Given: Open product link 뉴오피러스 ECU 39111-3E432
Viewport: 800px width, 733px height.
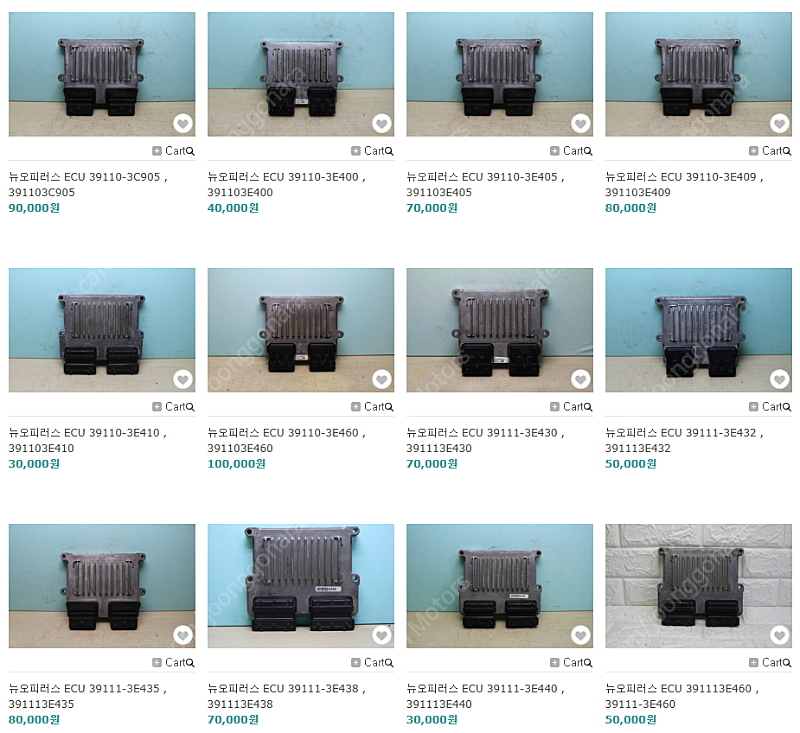Looking at the screenshot, I should (x=684, y=440).
